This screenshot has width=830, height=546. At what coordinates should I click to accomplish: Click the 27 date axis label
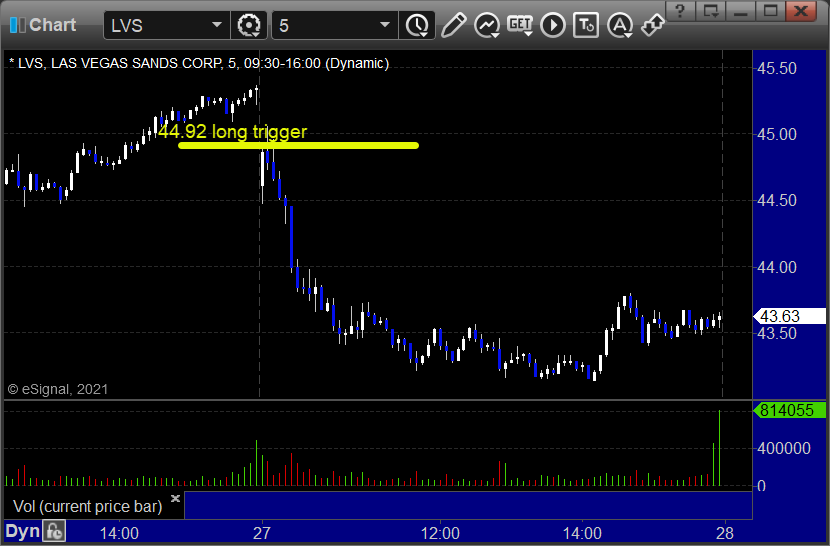[261, 533]
